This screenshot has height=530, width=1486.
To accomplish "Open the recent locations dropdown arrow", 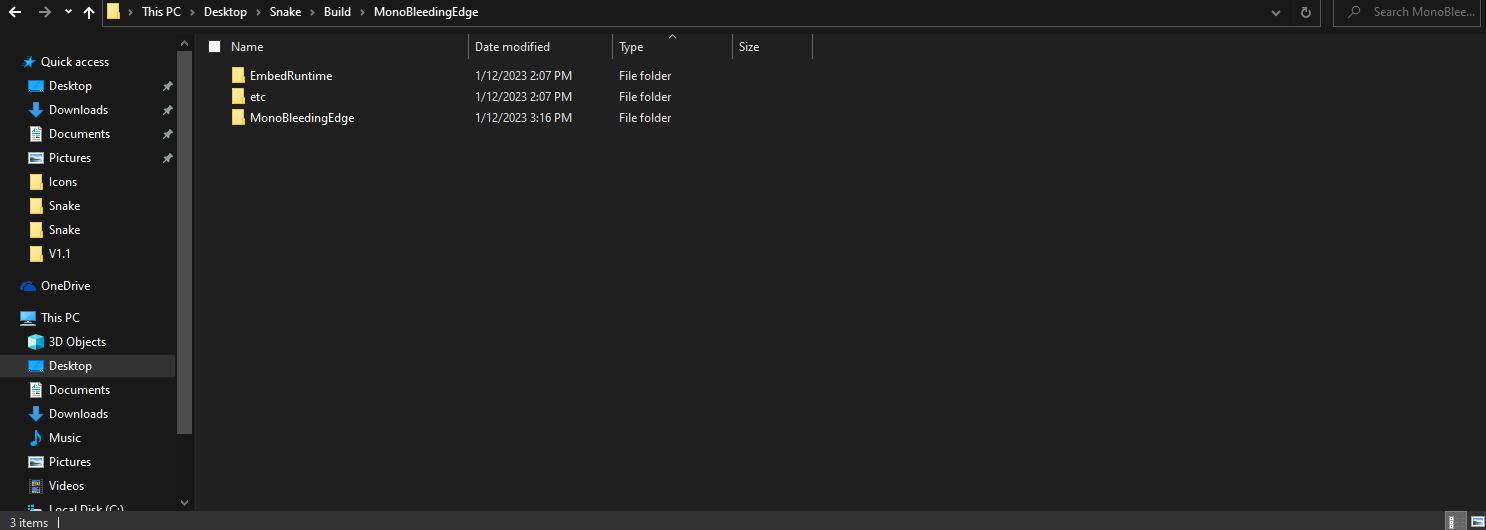I will [68, 13].
